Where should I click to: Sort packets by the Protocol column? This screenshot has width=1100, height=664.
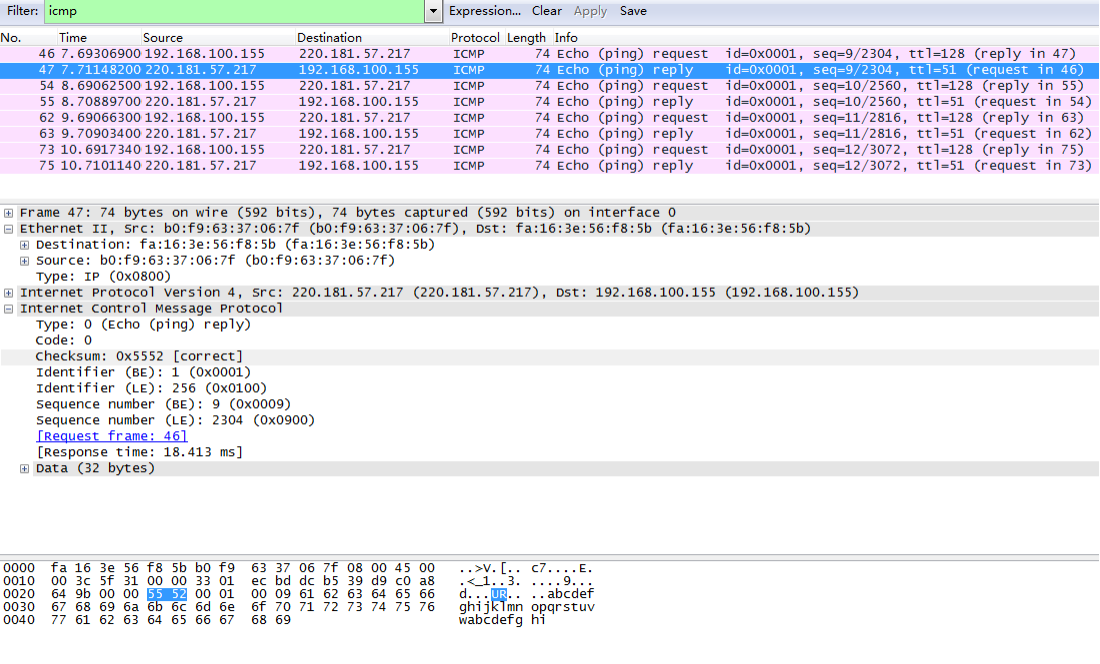(475, 37)
